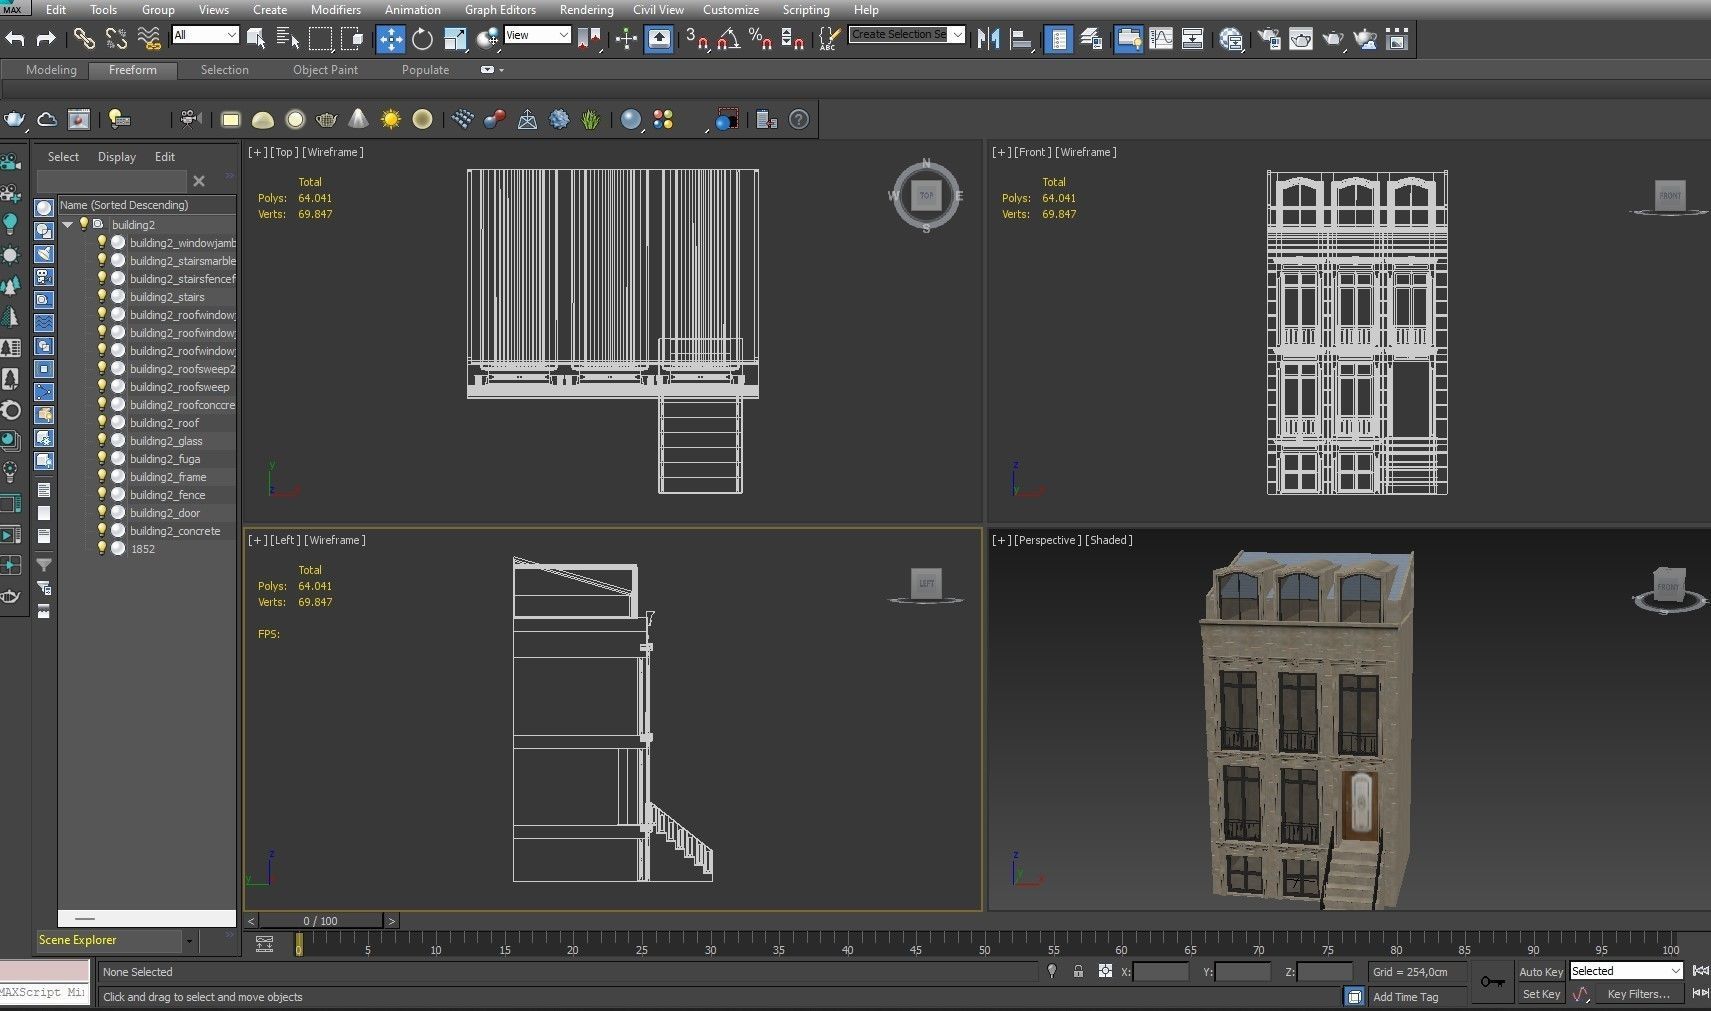1711x1011 pixels.
Task: Activate the Select Object tool
Action: click(256, 39)
